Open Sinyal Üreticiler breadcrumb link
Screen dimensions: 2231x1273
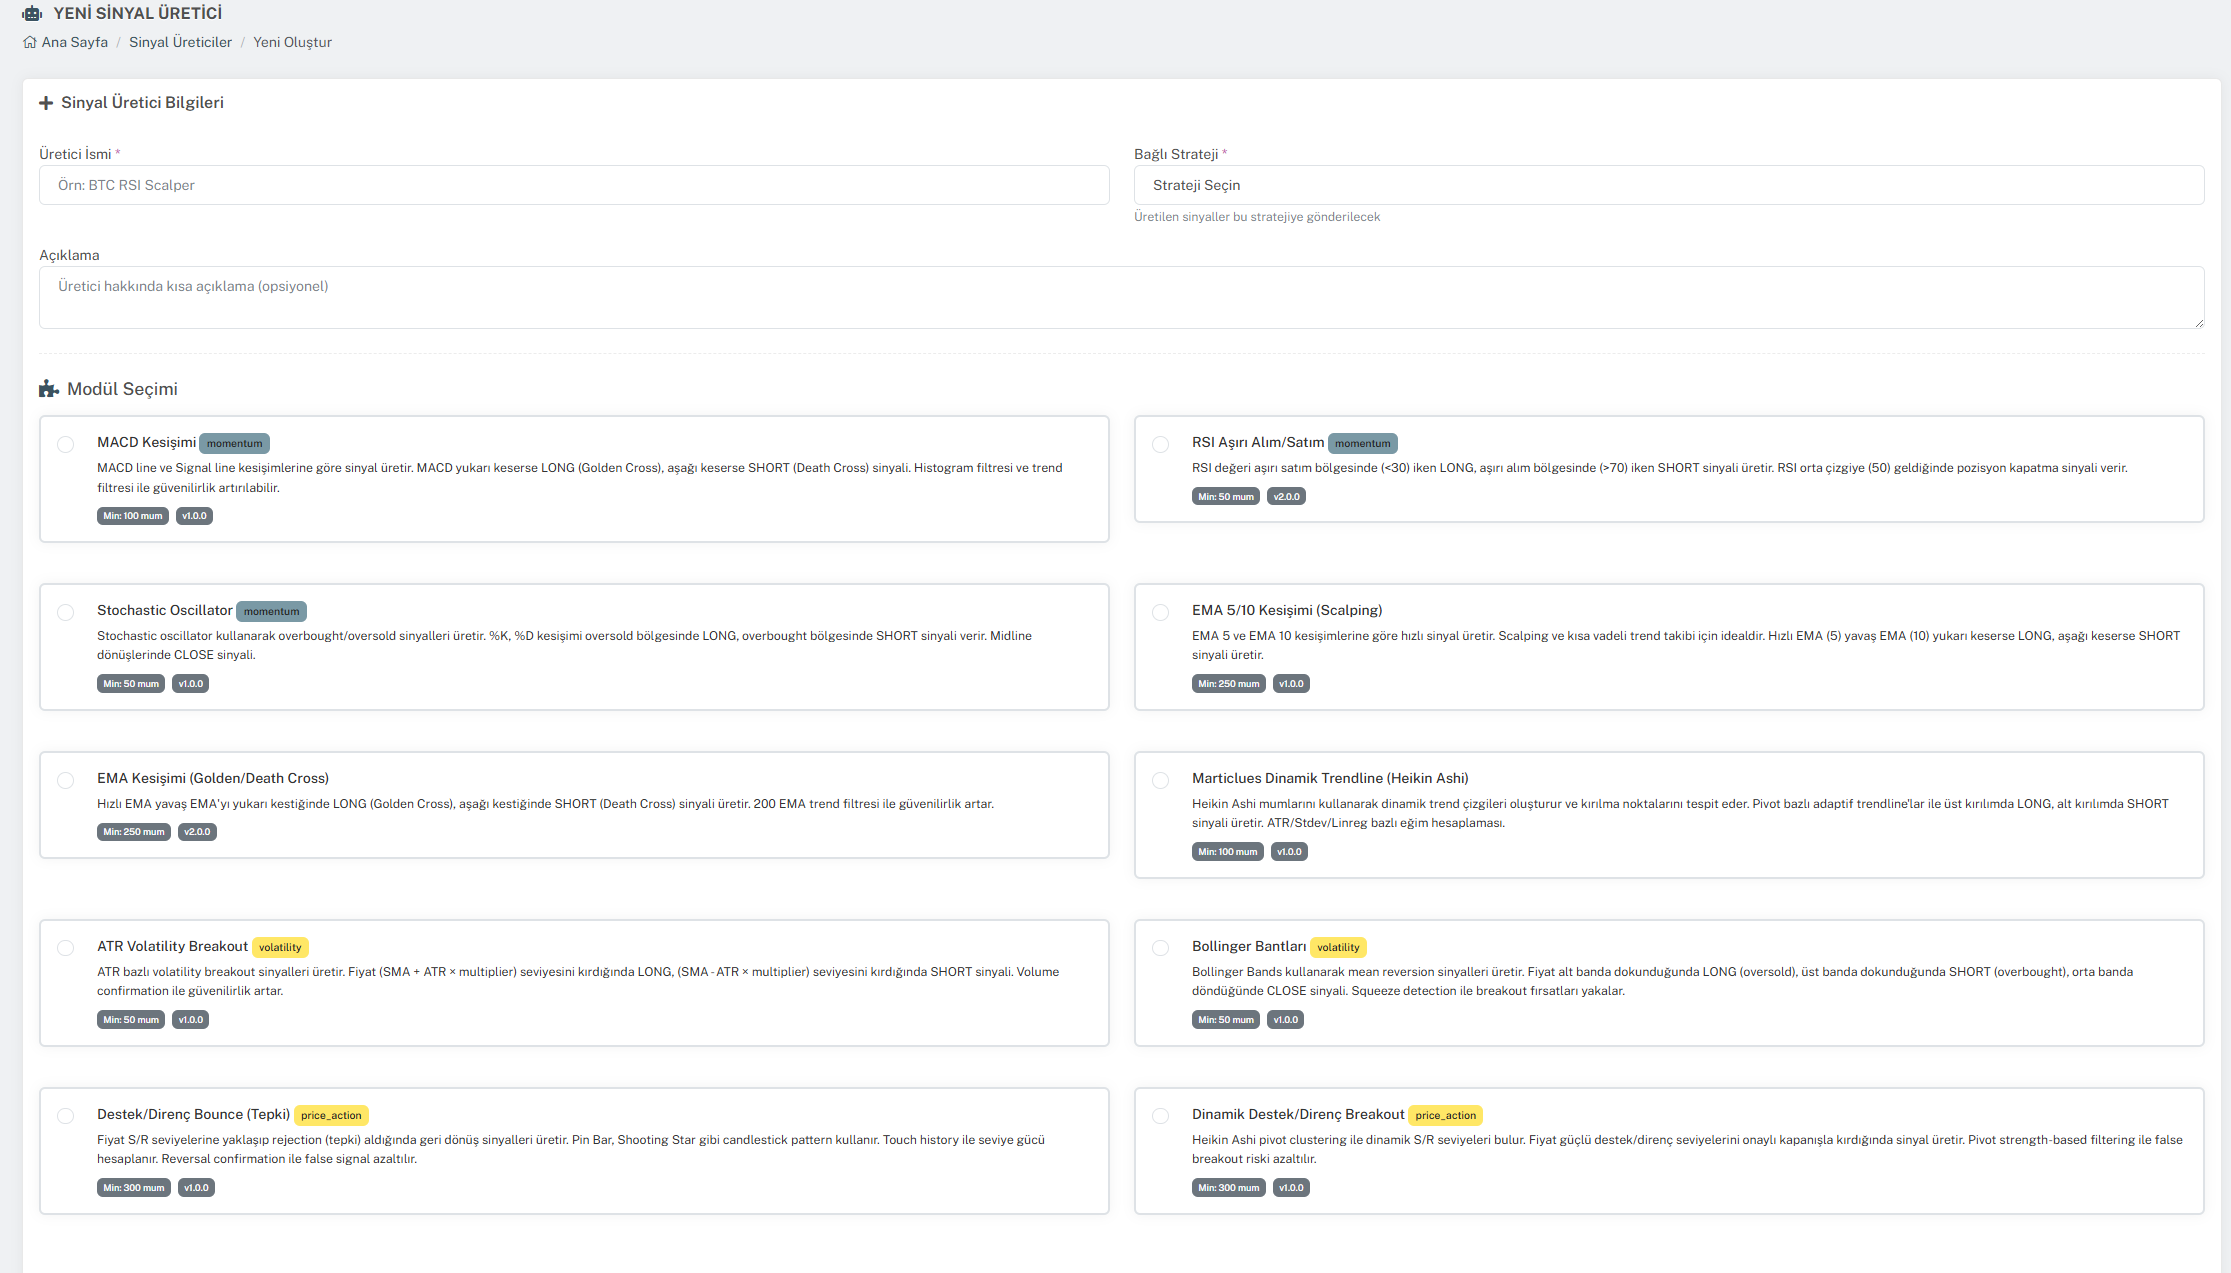point(180,42)
